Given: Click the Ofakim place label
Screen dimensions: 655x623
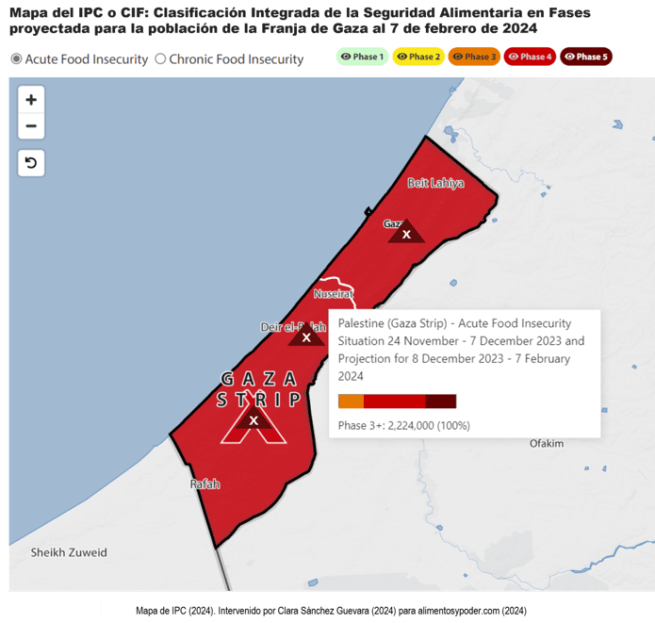Looking at the screenshot, I should pyautogui.click(x=546, y=443).
